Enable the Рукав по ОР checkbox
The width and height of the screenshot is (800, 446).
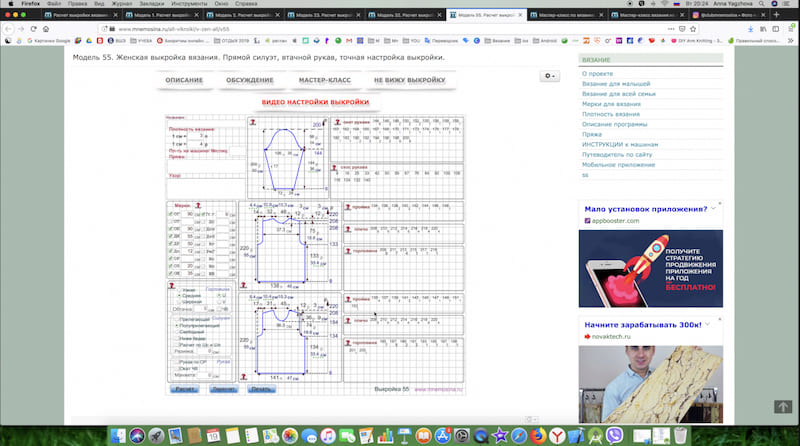(x=176, y=362)
